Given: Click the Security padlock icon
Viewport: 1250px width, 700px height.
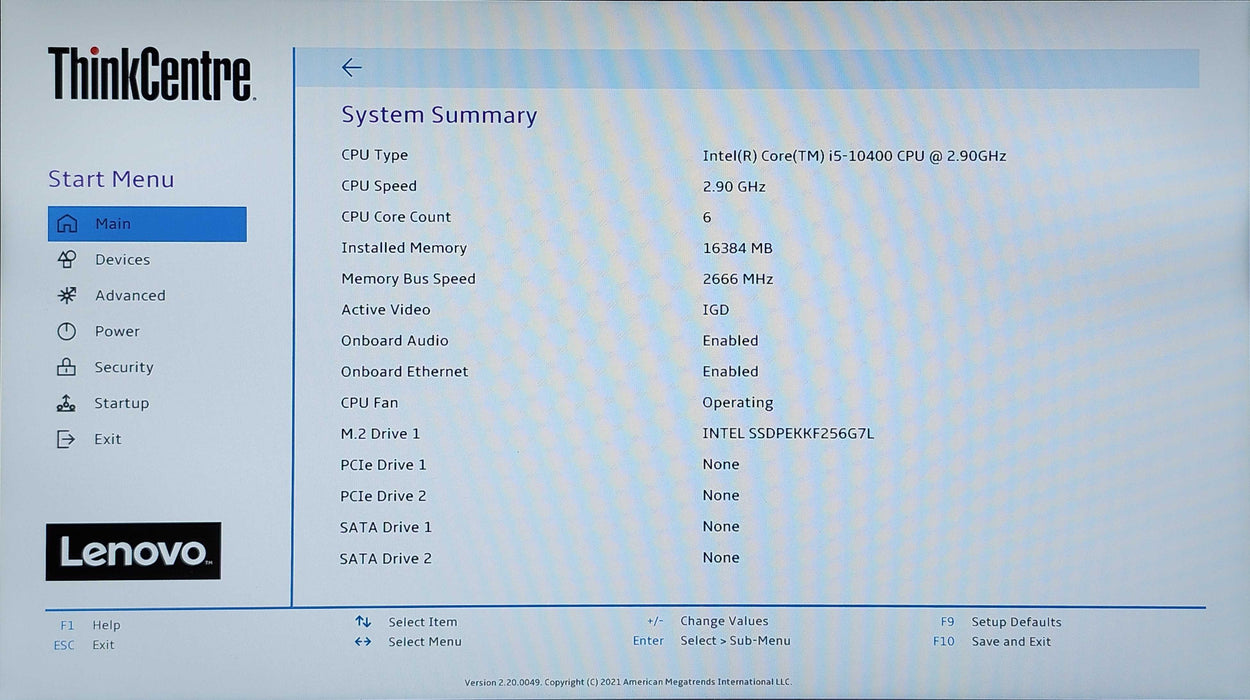Looking at the screenshot, I should tap(67, 367).
